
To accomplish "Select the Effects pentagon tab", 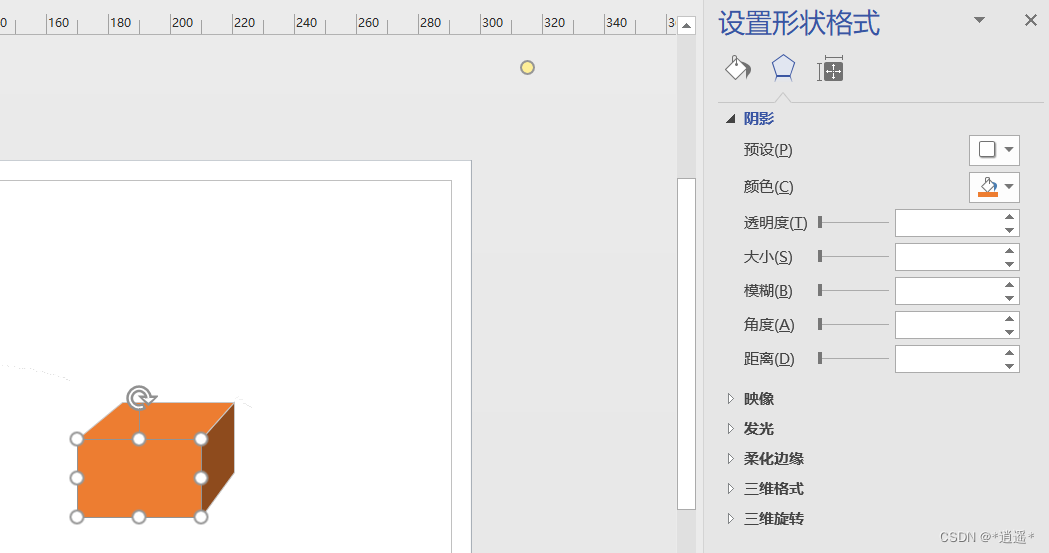I will [783, 68].
